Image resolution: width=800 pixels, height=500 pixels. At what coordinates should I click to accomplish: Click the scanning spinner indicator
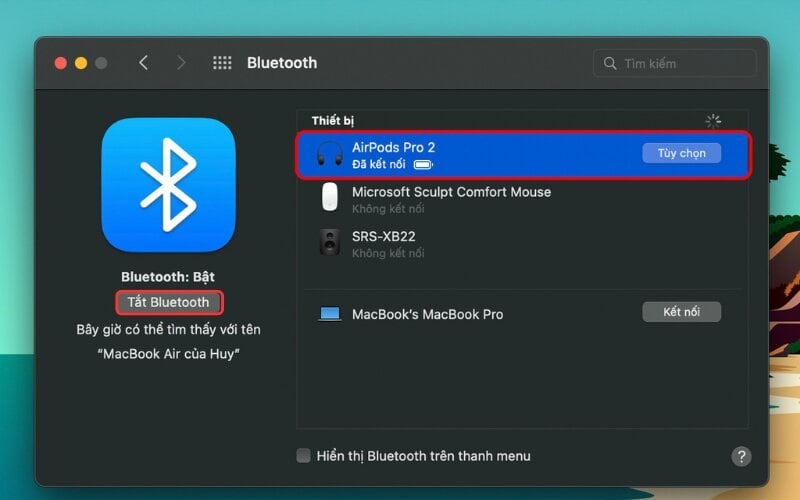[x=713, y=121]
